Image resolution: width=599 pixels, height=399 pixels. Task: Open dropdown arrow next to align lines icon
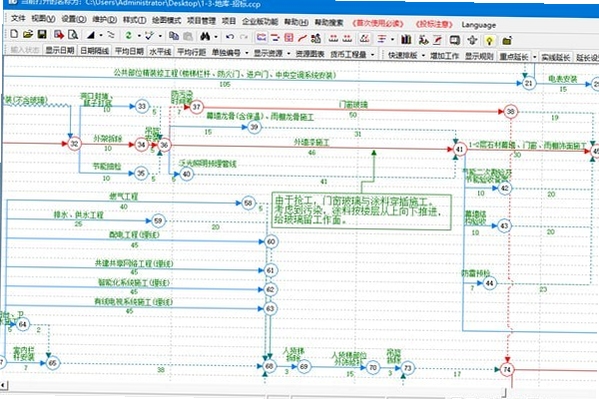click(392, 39)
